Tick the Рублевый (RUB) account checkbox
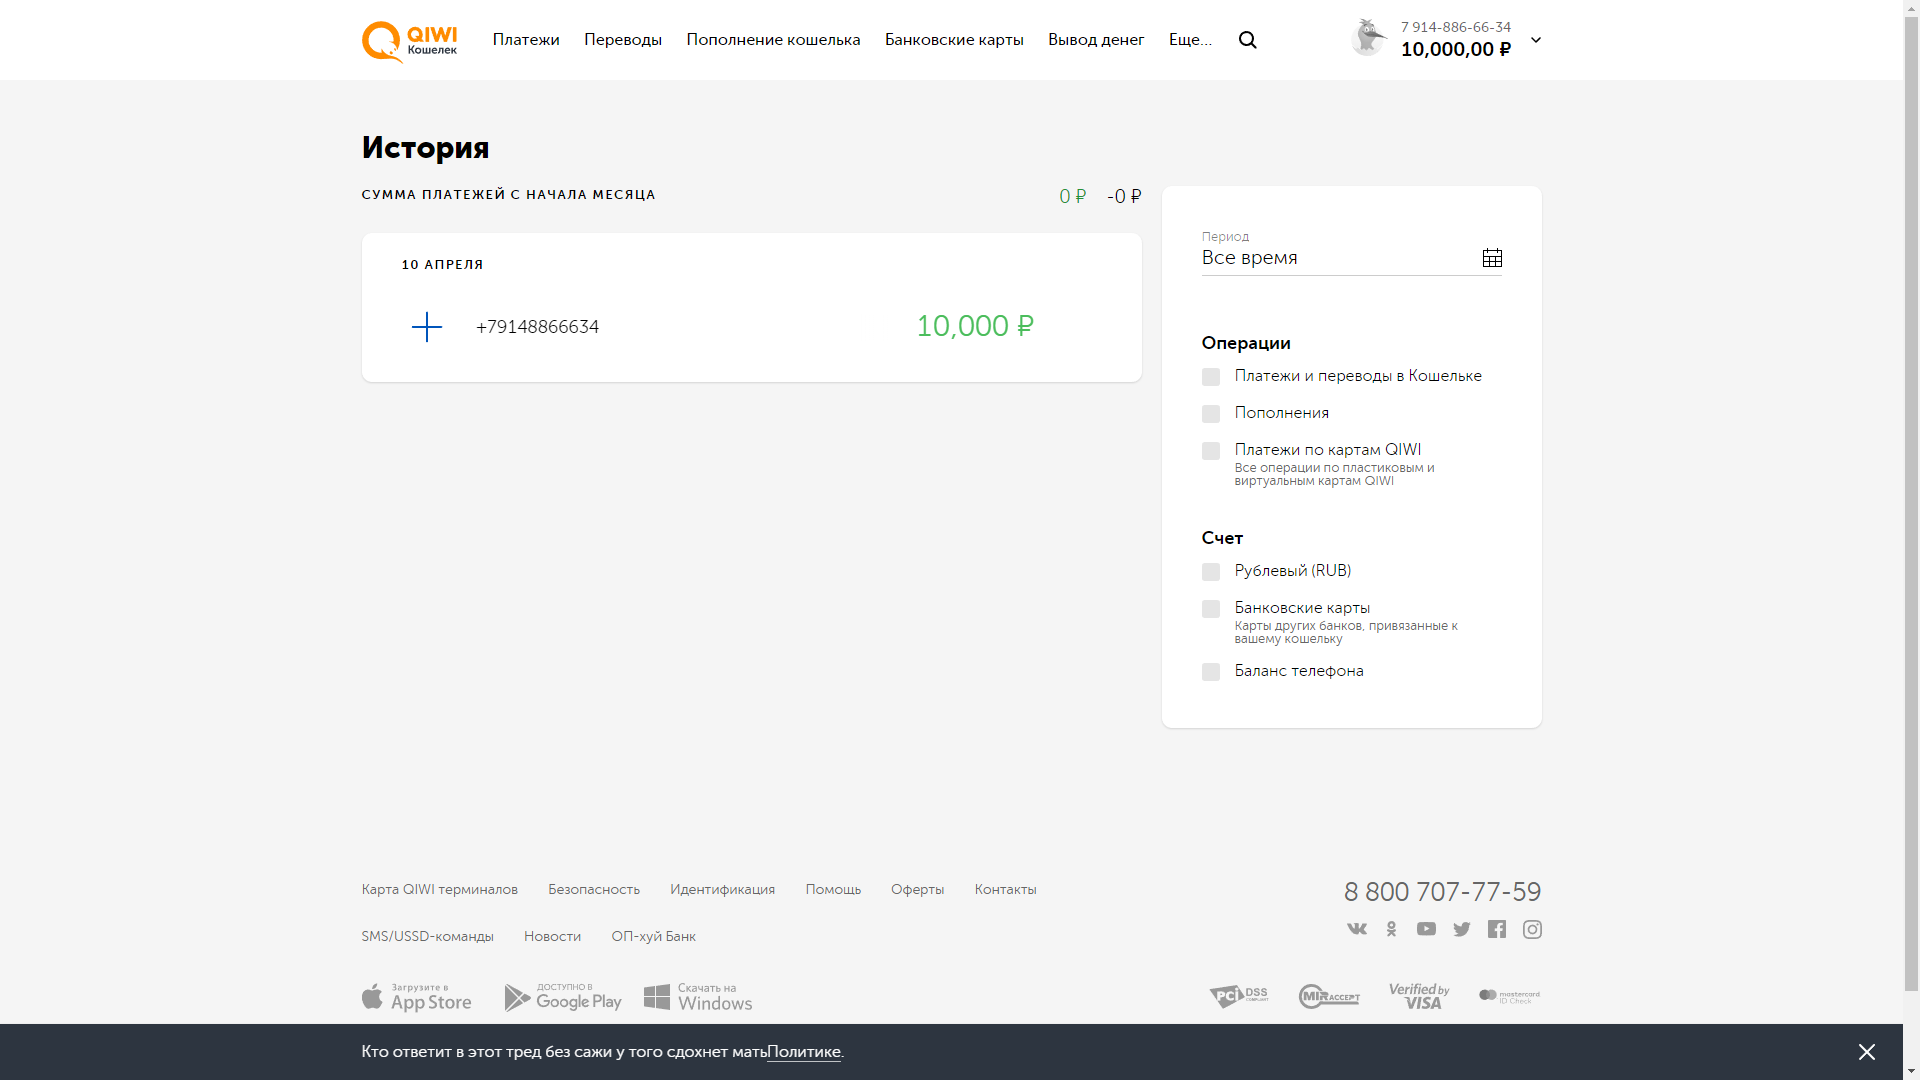1920x1080 pixels. pyautogui.click(x=1210, y=572)
